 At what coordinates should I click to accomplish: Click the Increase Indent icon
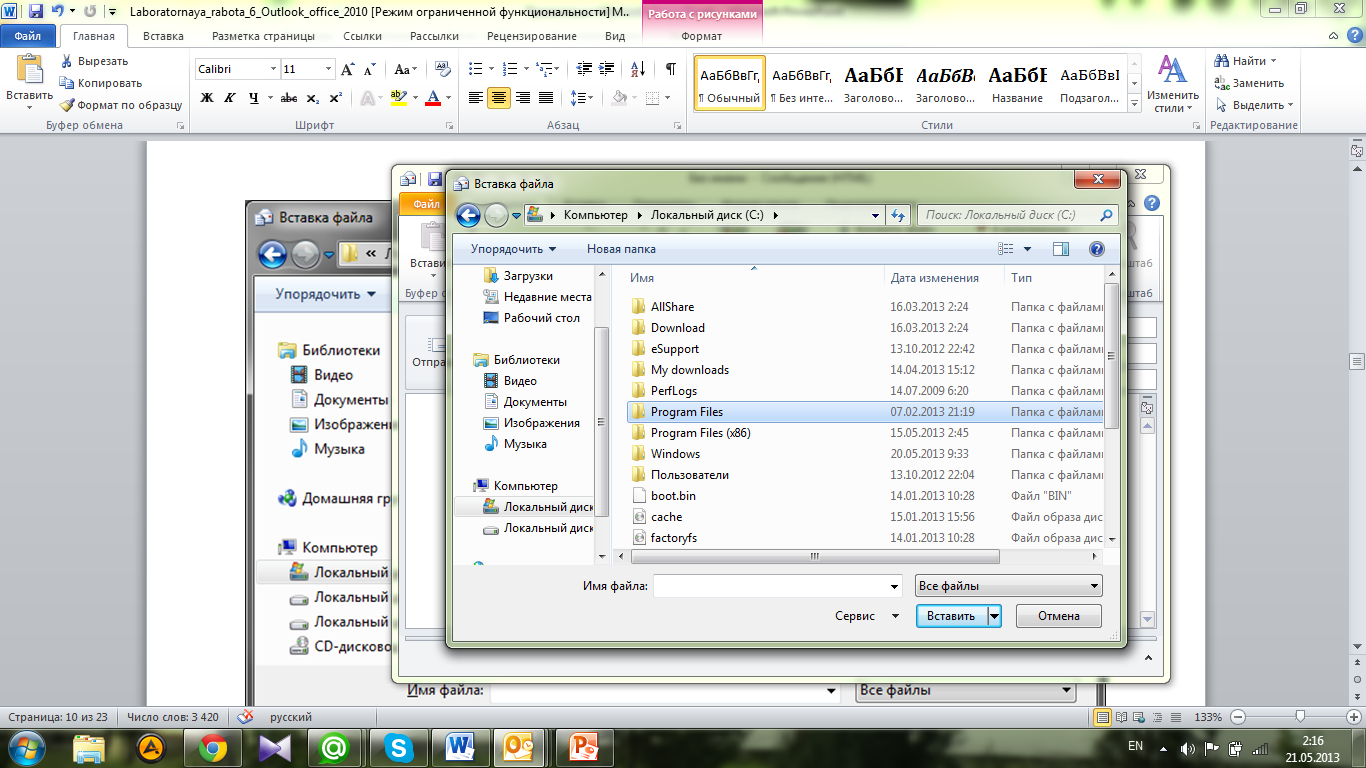click(x=607, y=69)
